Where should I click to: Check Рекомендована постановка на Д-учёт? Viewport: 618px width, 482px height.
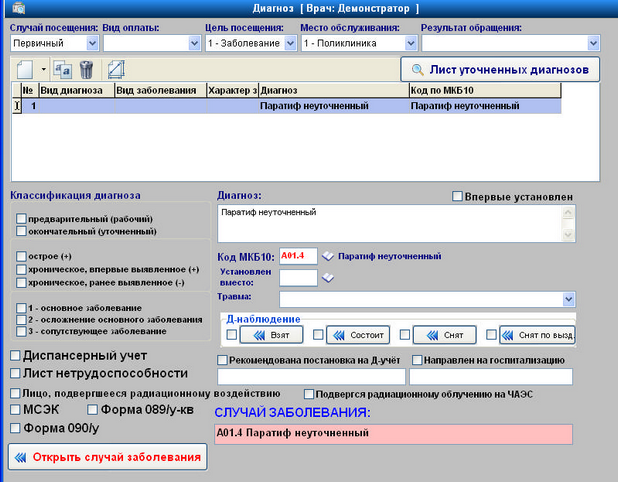coord(222,360)
